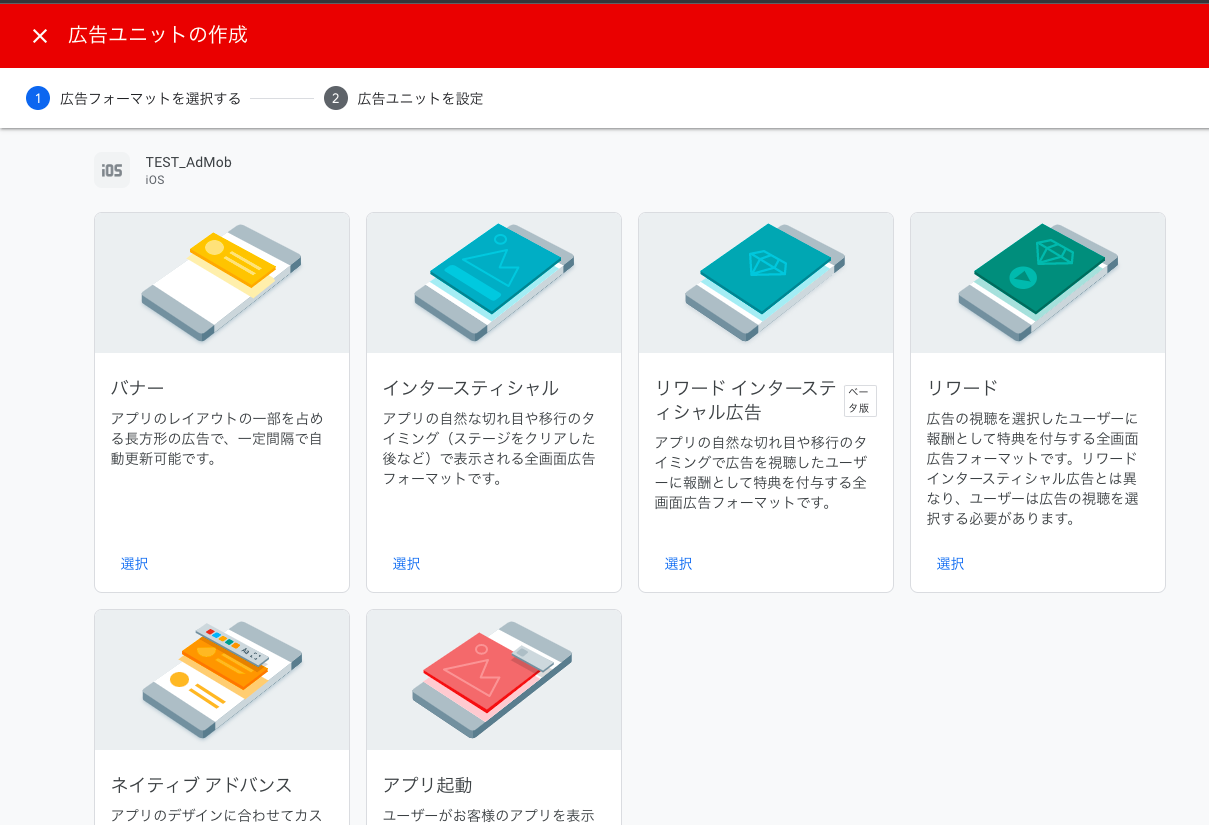Viewport: 1209px width, 825px height.
Task: Click the TEST_AdMob app name
Action: tap(188, 162)
